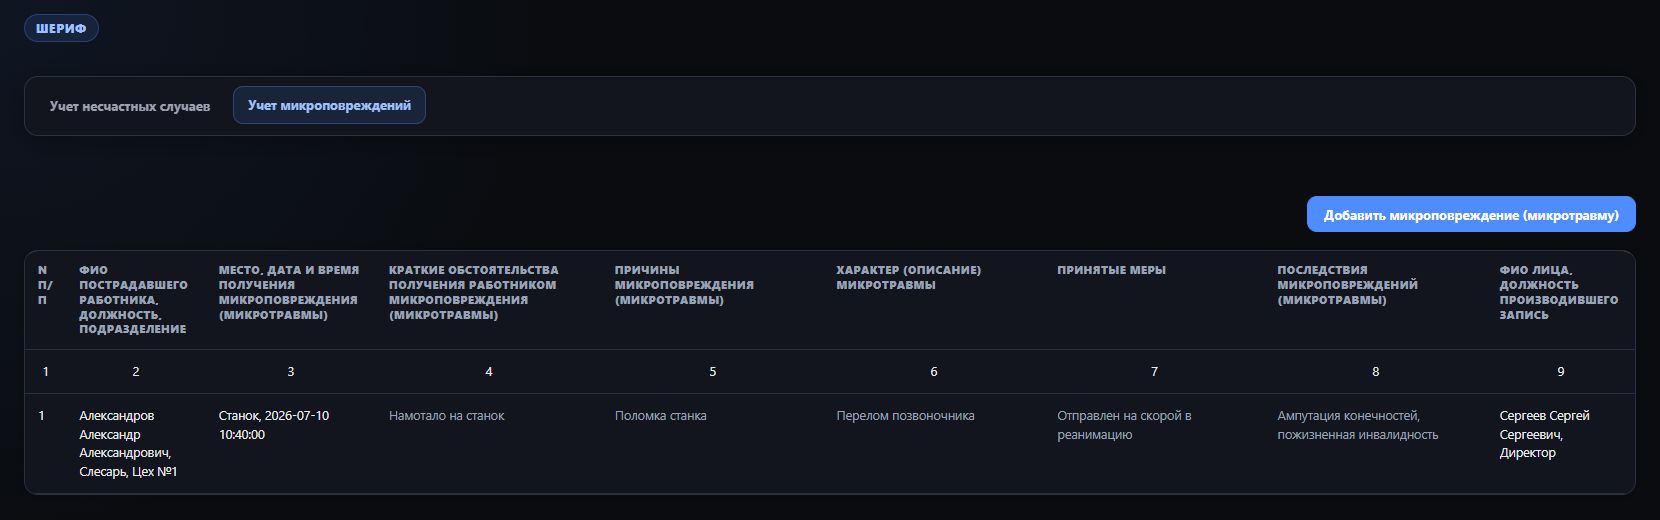Click Отправлен на скорой в реанимацию cell
Image resolution: width=1660 pixels, height=520 pixels.
pyautogui.click(x=1124, y=425)
